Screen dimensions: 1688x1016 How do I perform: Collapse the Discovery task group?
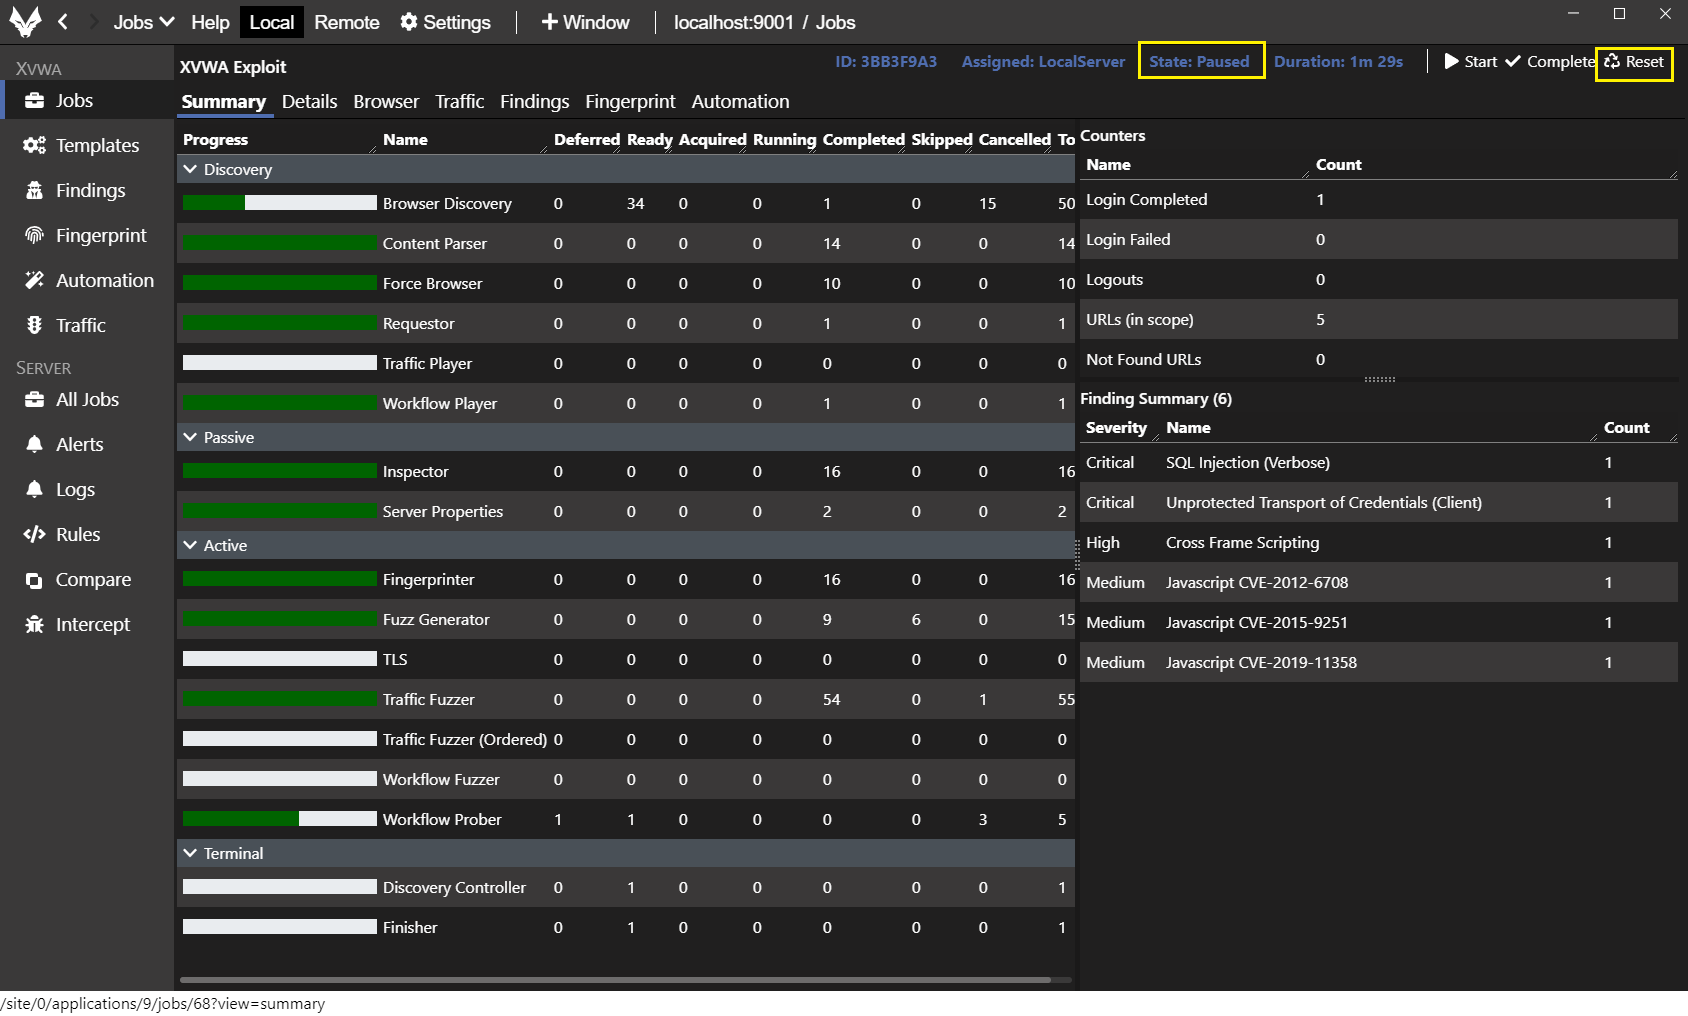pos(190,170)
